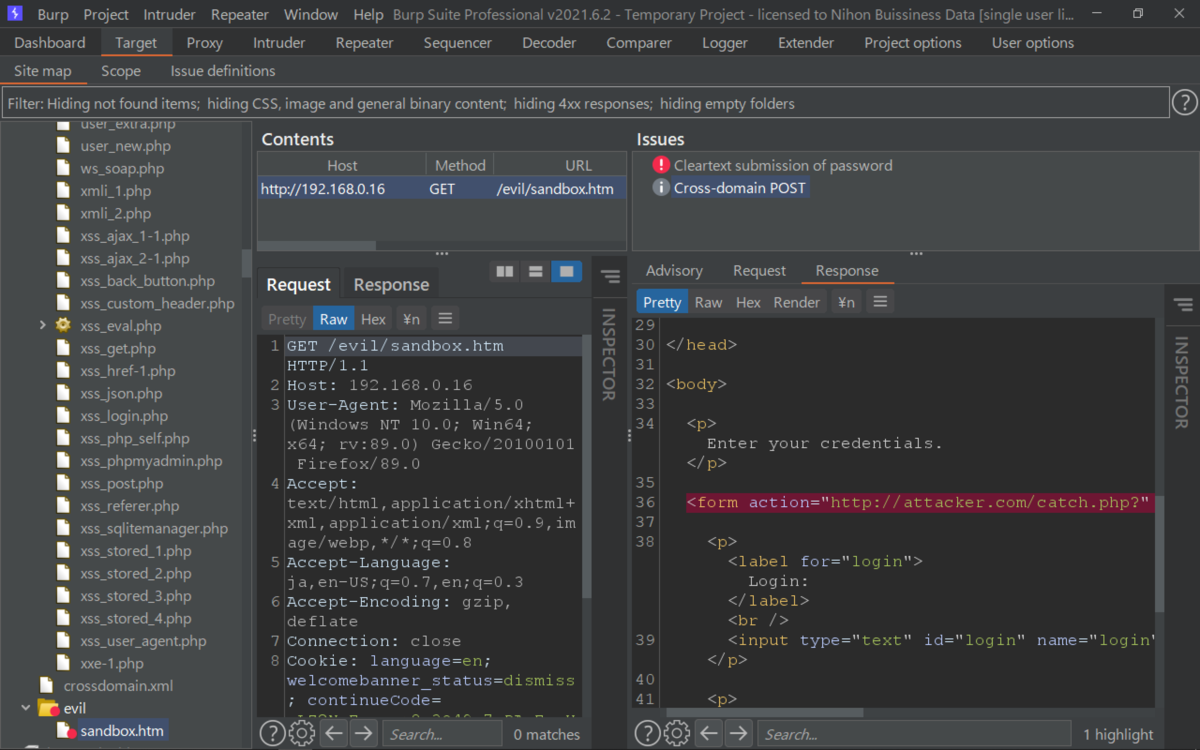The image size is (1200, 750).
Task: Sort contents table by Host column
Action: tap(342, 165)
